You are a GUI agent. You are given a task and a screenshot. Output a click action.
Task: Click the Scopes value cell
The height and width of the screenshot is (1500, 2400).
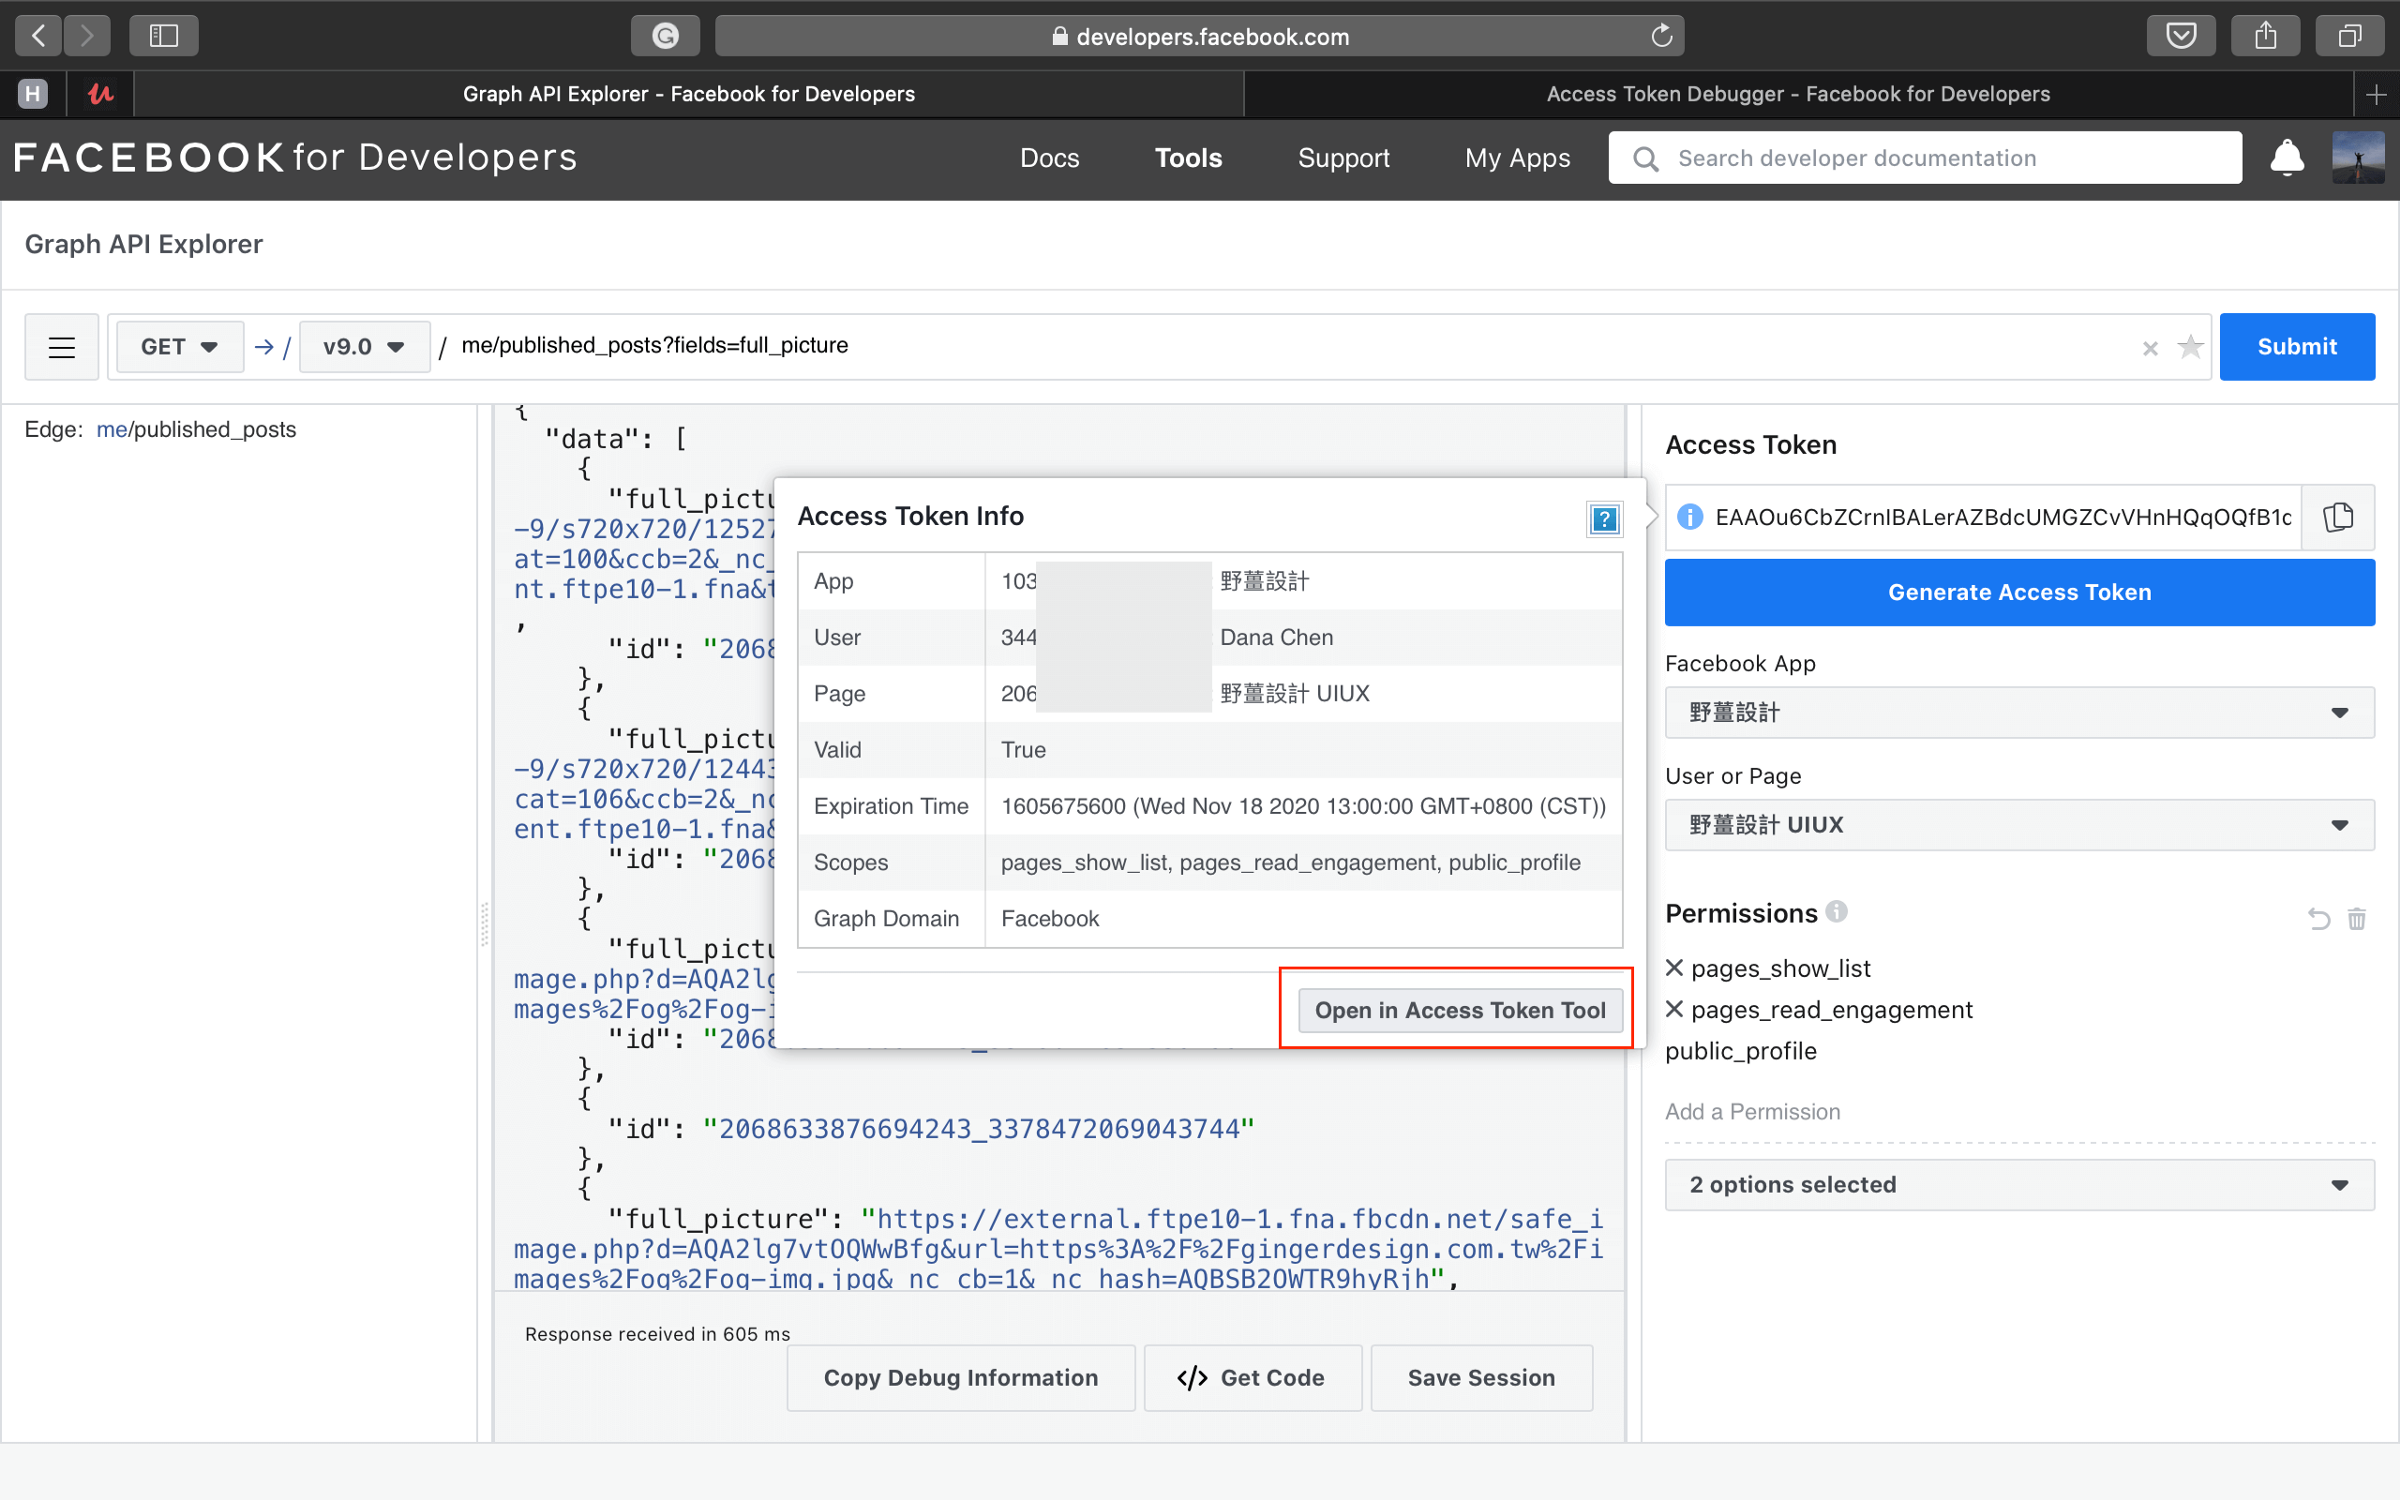click(1303, 862)
